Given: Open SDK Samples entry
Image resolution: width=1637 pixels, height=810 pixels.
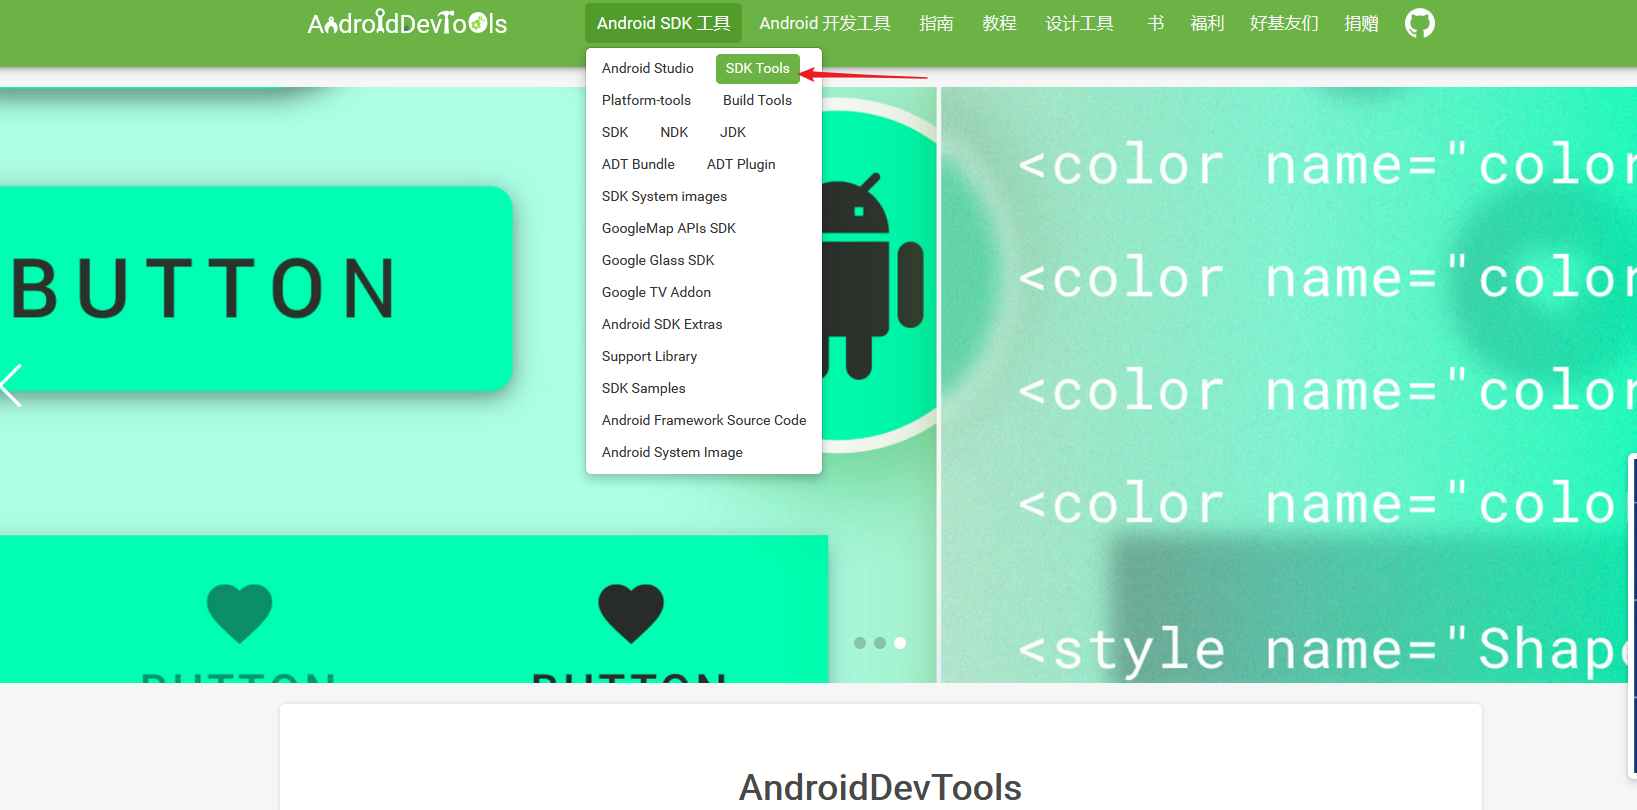Looking at the screenshot, I should [x=644, y=388].
